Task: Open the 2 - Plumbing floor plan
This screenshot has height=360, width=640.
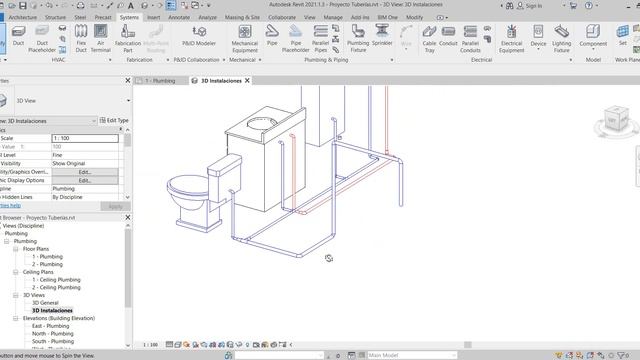Action: point(47,264)
